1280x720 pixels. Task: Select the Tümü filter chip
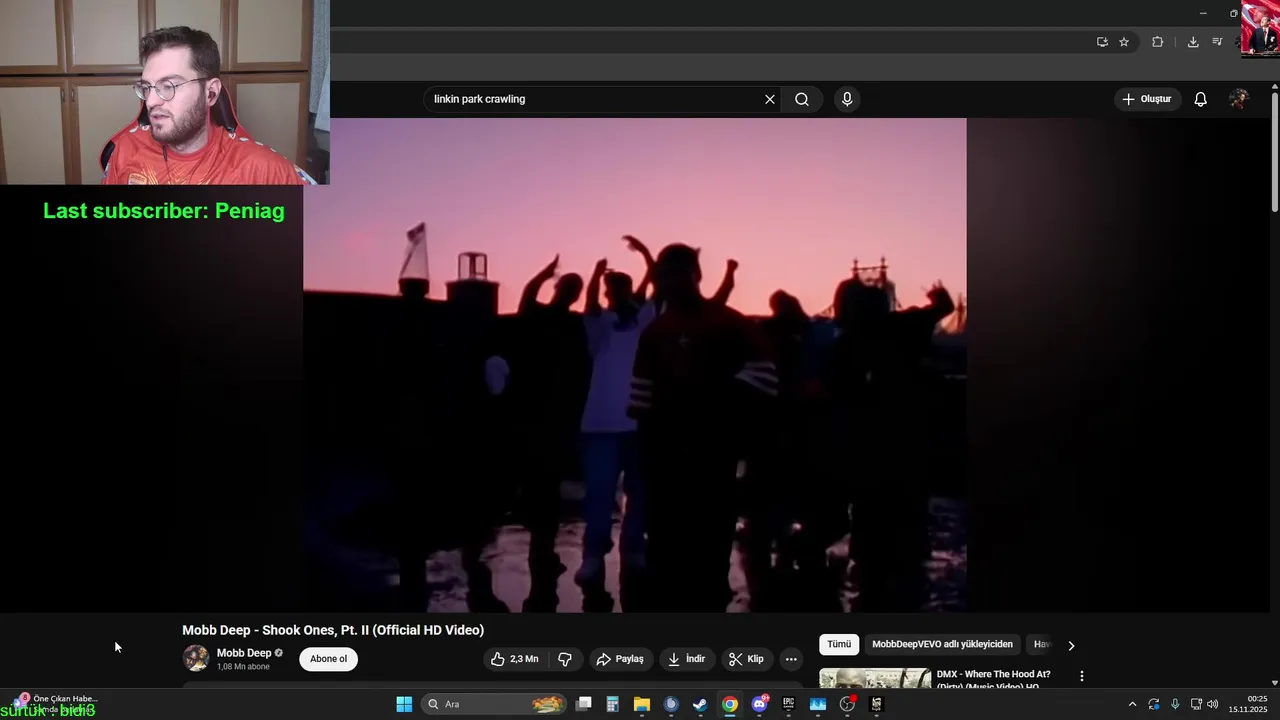click(x=839, y=645)
